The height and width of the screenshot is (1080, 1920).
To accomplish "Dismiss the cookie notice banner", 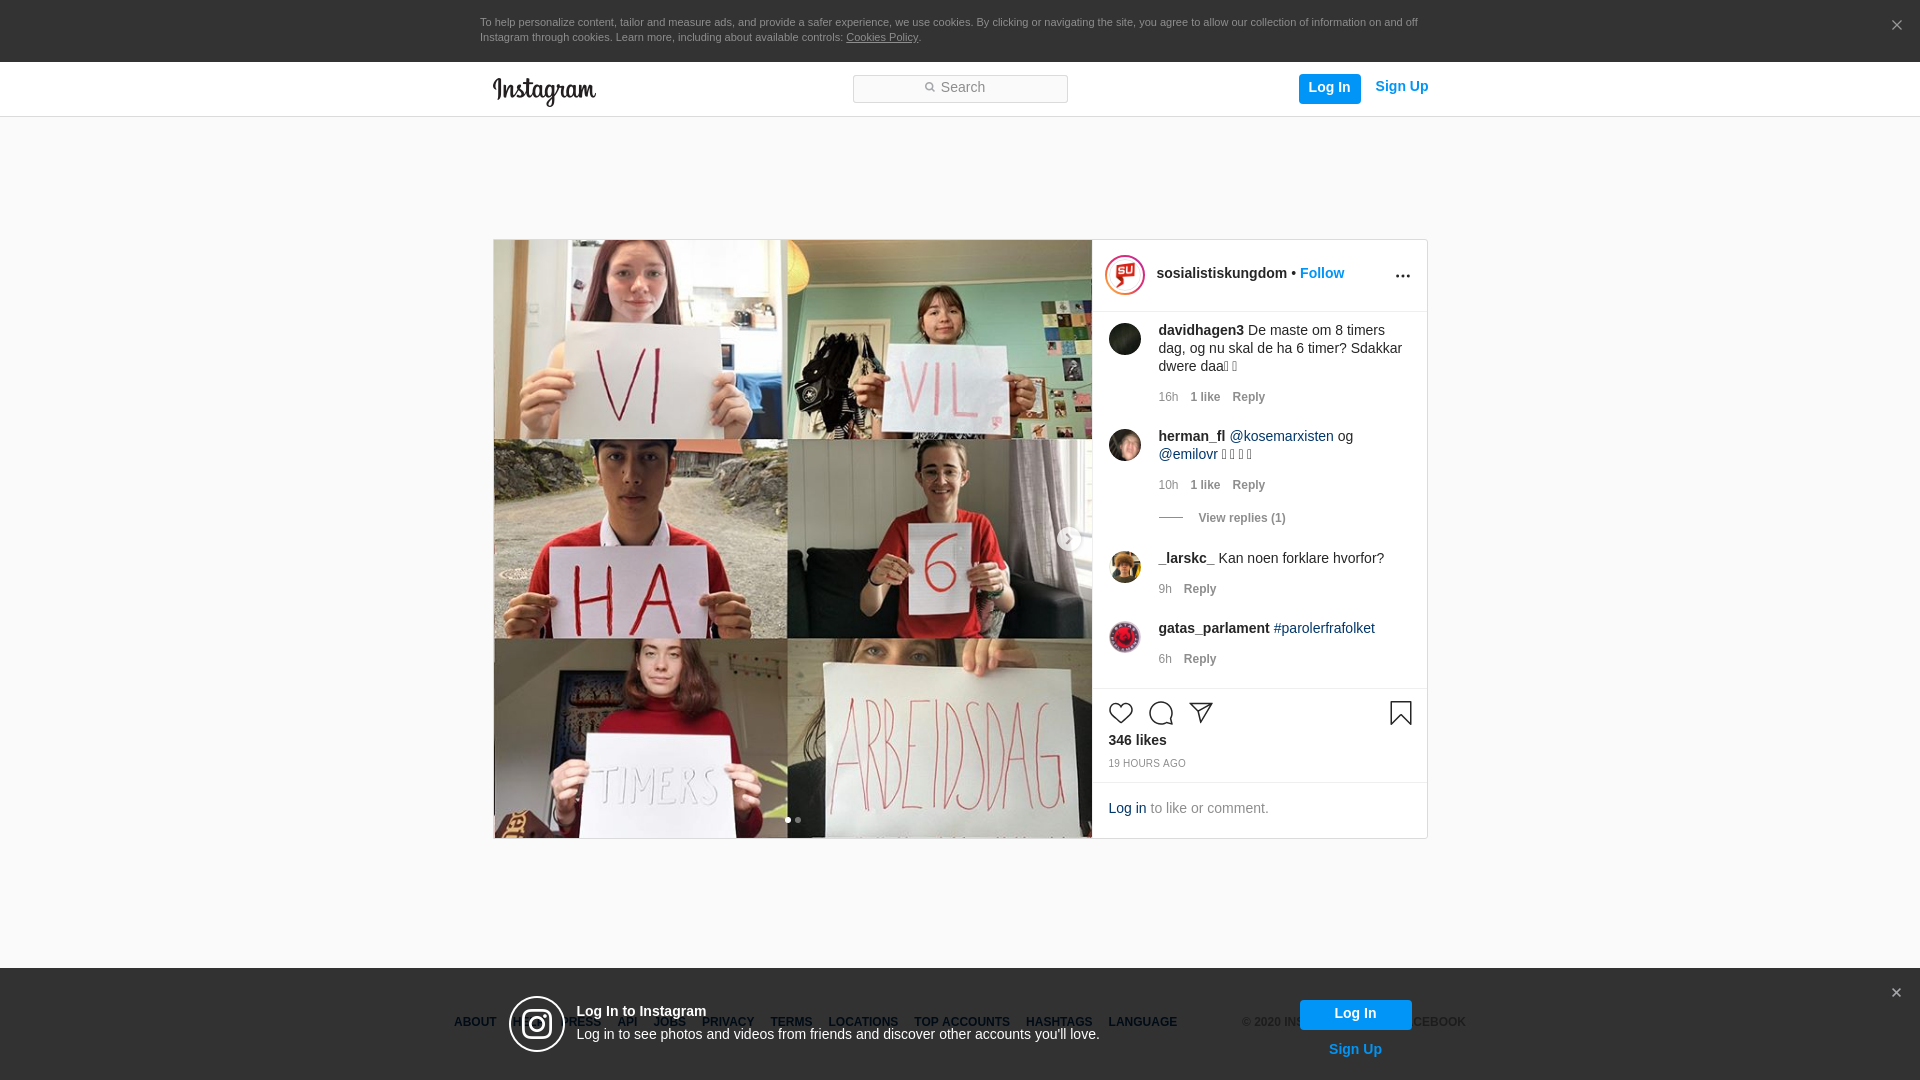I will coord(1896,26).
